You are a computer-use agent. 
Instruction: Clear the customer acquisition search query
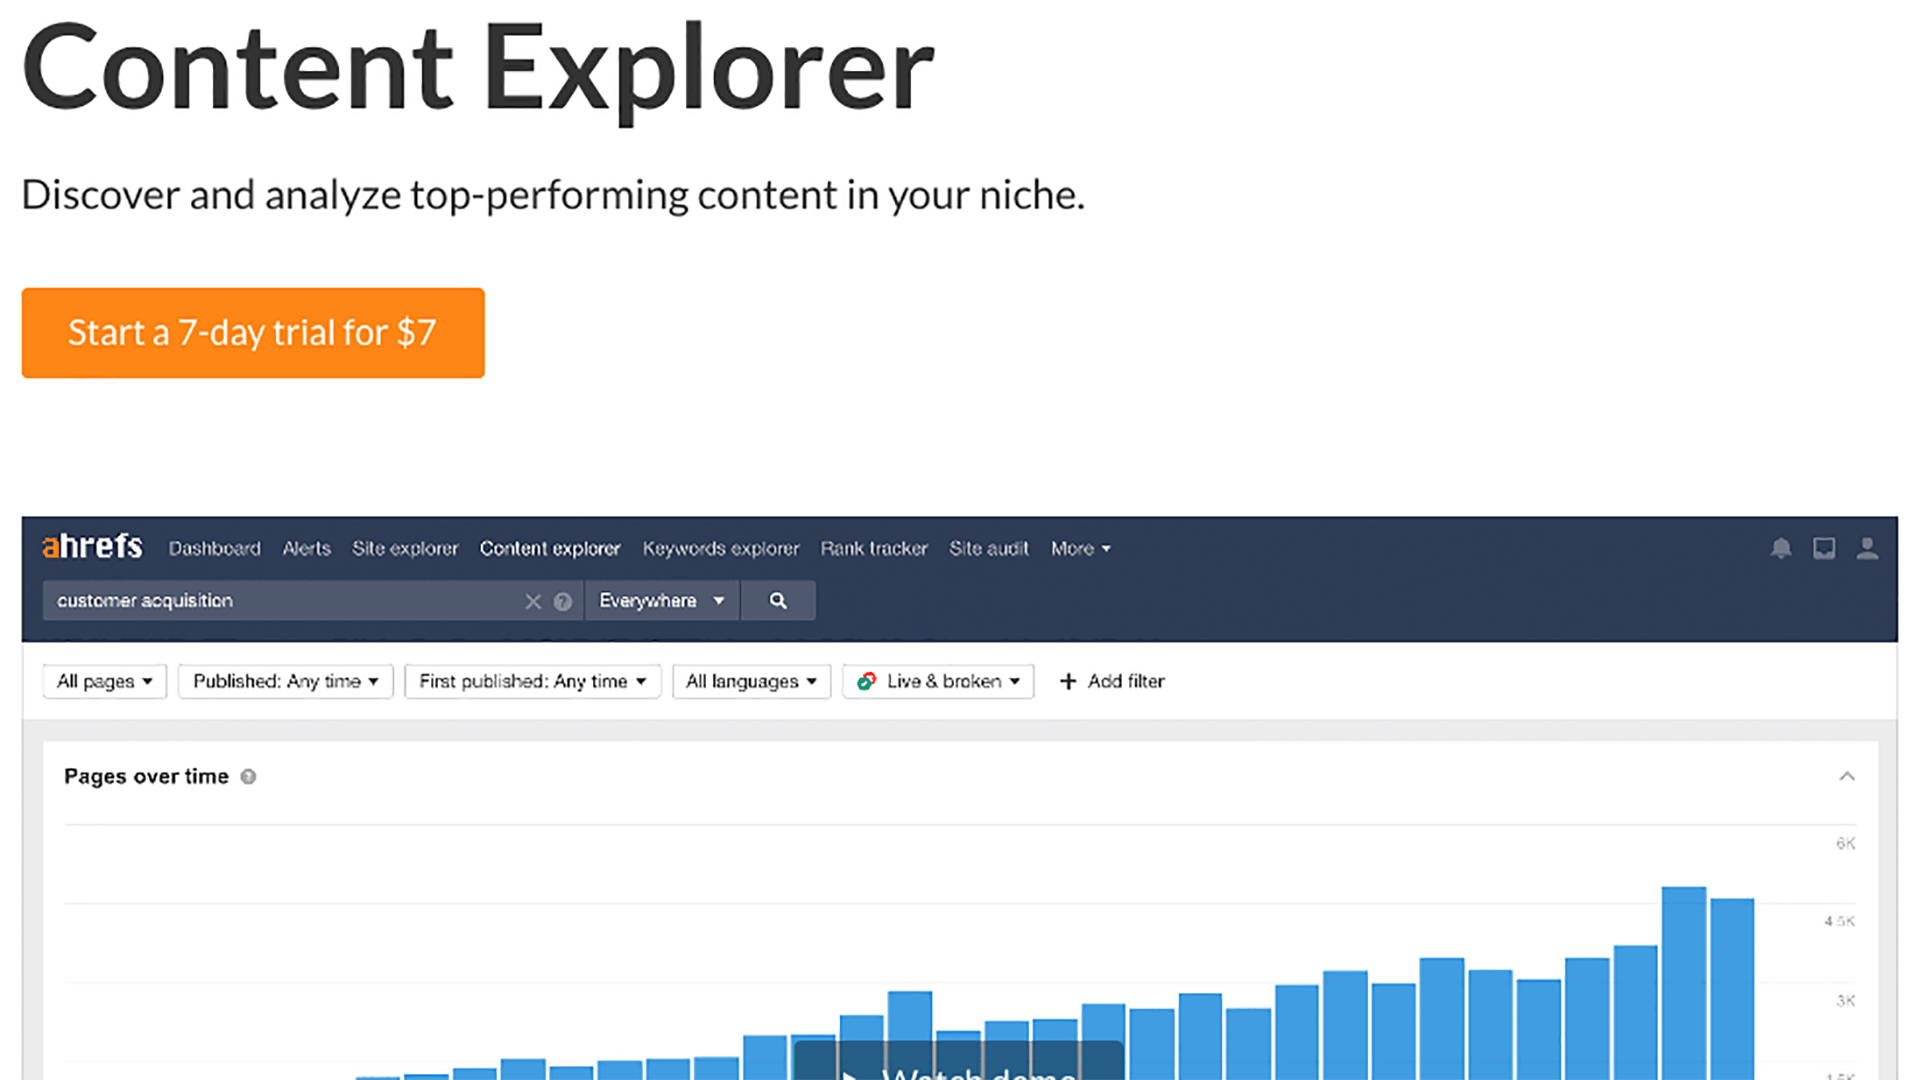[533, 601]
